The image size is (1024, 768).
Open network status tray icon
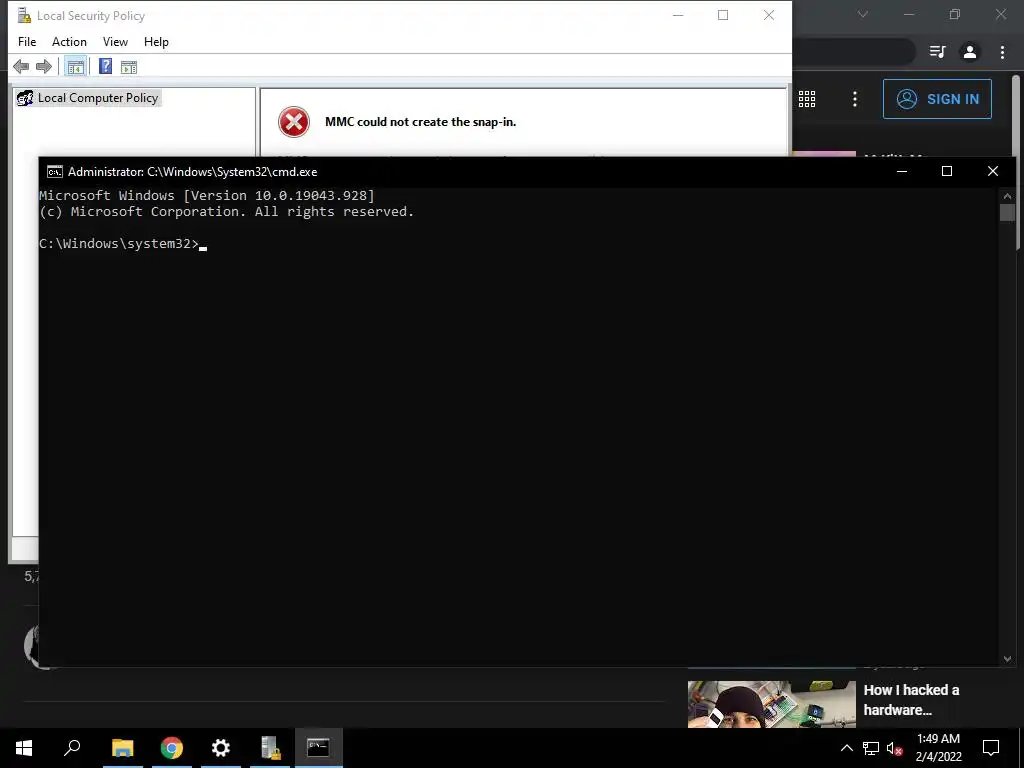tap(871, 748)
